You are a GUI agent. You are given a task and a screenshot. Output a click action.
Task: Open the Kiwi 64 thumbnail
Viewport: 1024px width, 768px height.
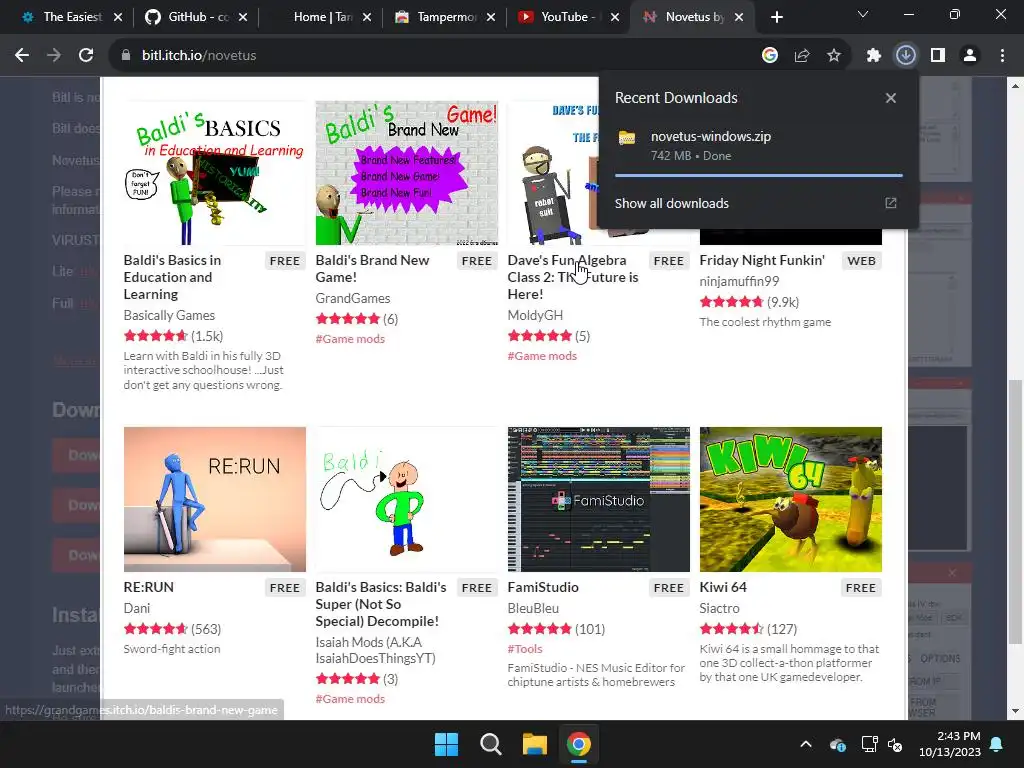tap(791, 500)
